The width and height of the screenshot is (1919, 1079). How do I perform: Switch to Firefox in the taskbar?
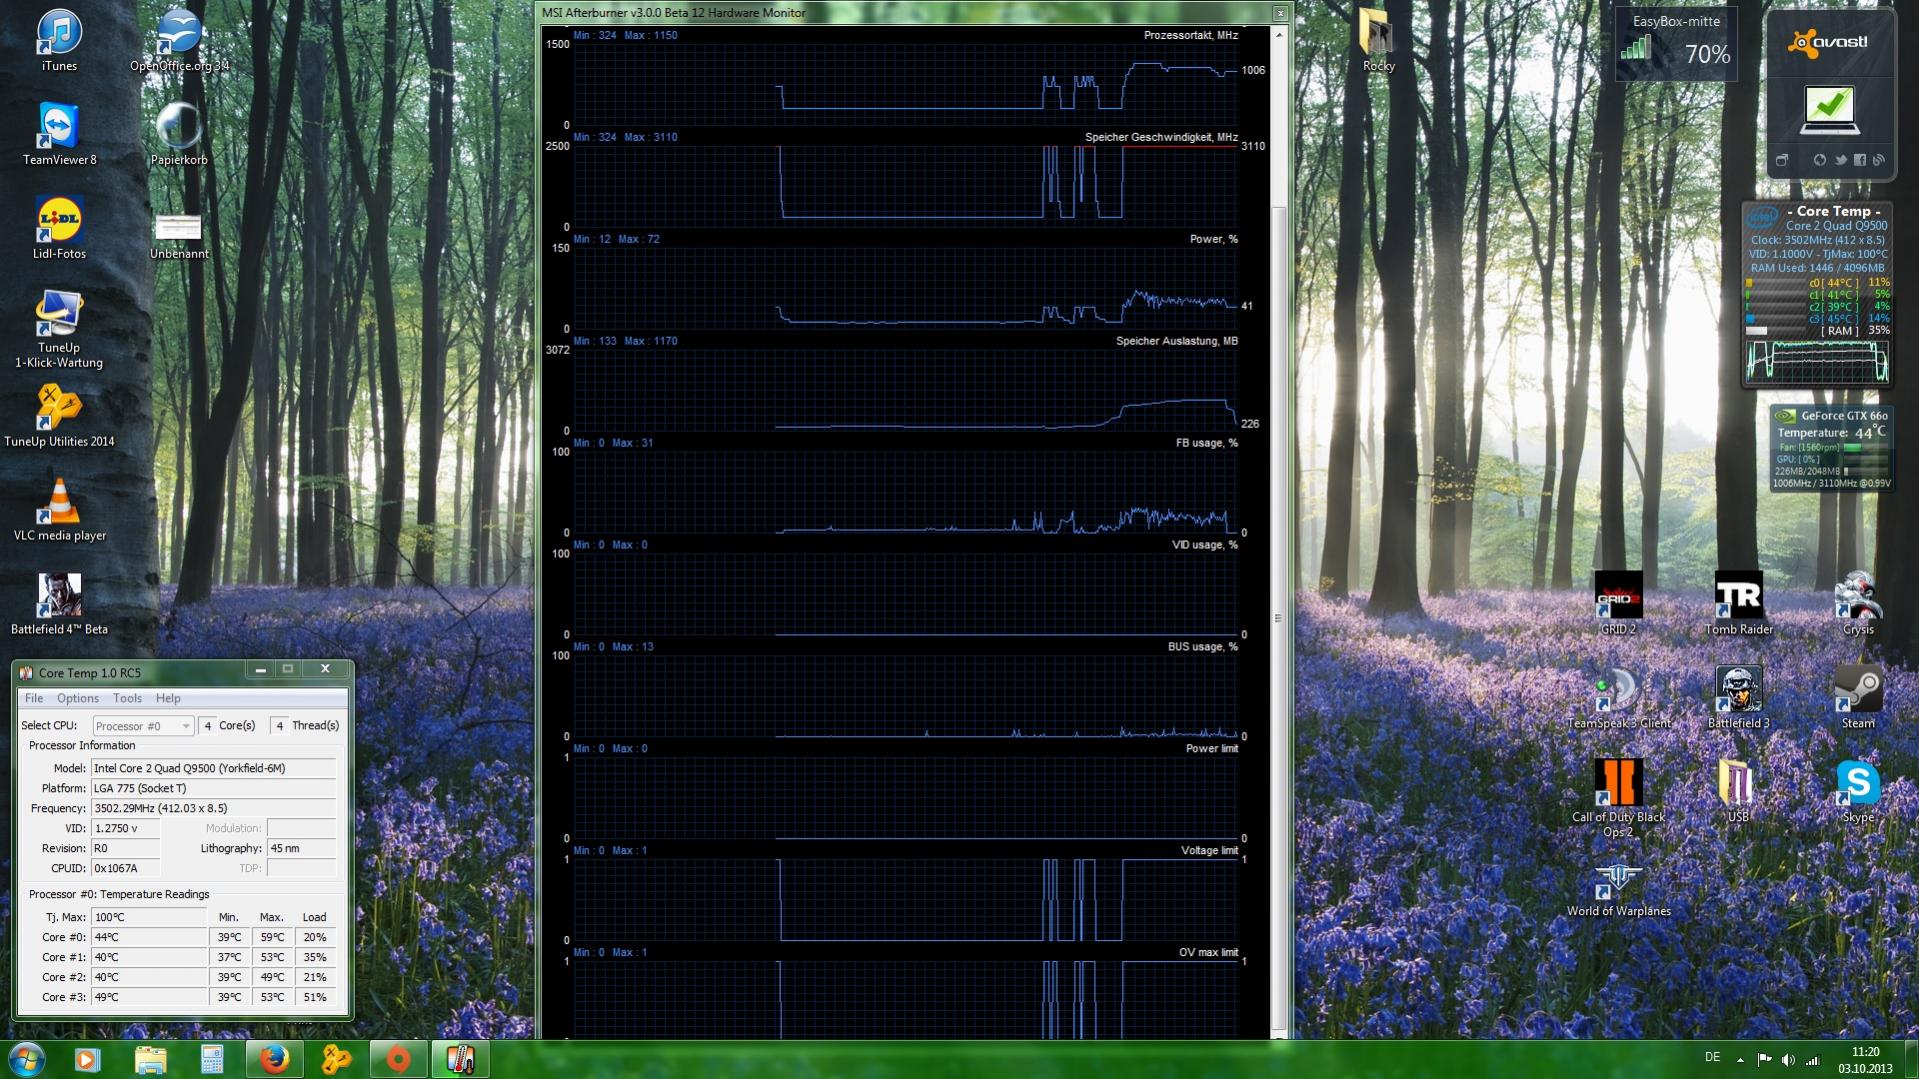tap(274, 1059)
